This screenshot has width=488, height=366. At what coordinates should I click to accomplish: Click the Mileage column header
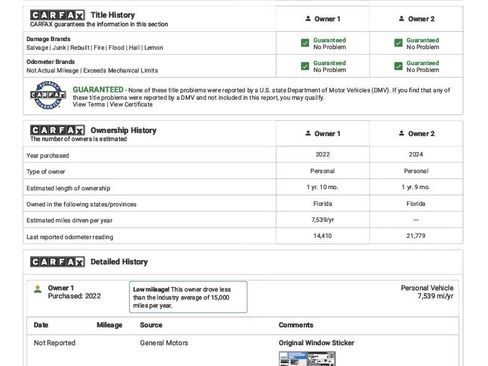pyautogui.click(x=109, y=325)
